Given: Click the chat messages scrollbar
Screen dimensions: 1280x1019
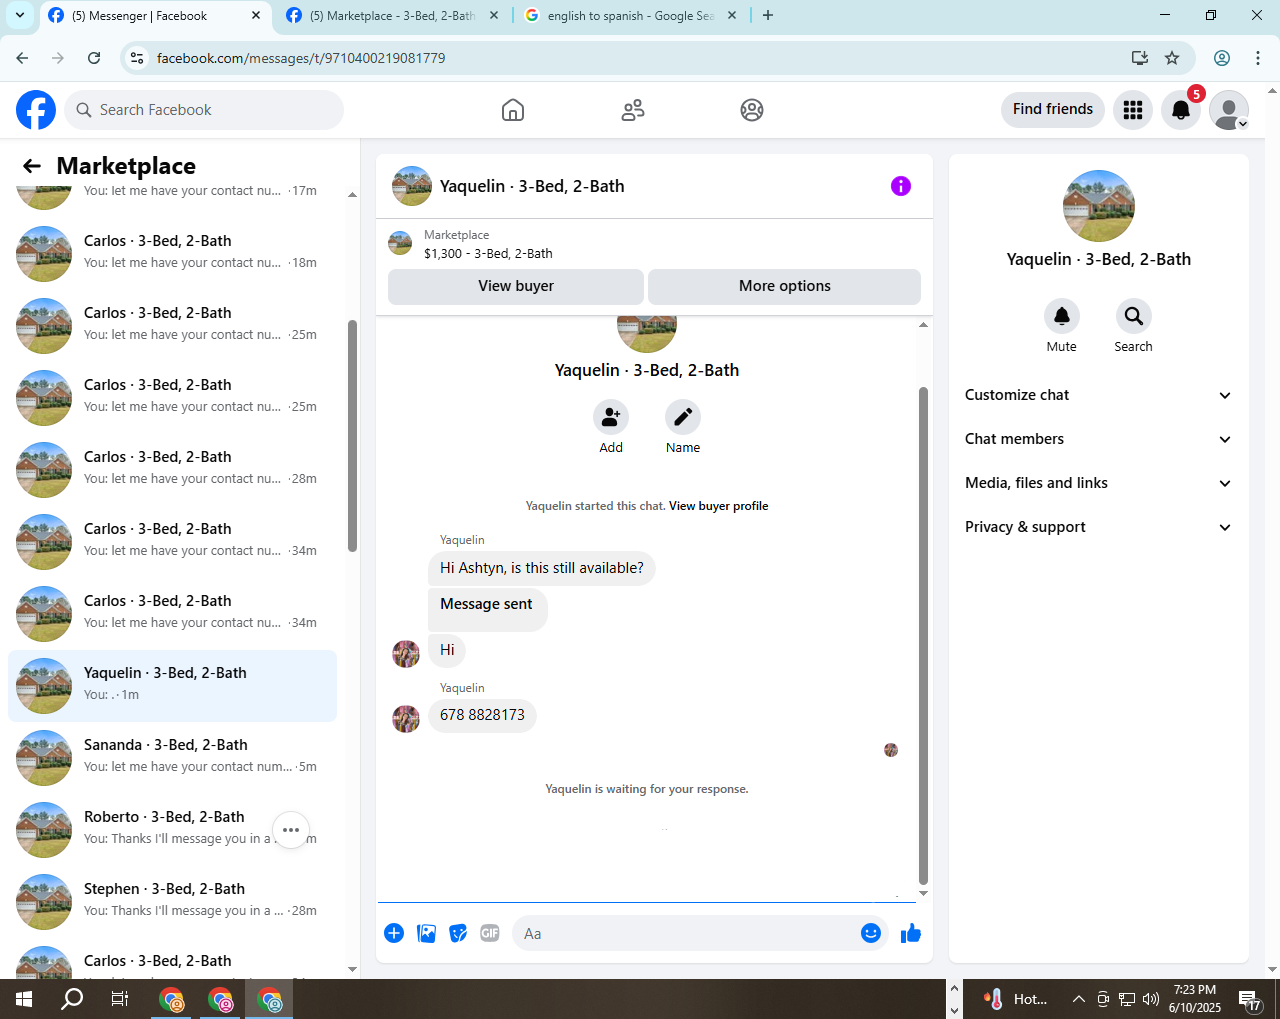Looking at the screenshot, I should 923,635.
